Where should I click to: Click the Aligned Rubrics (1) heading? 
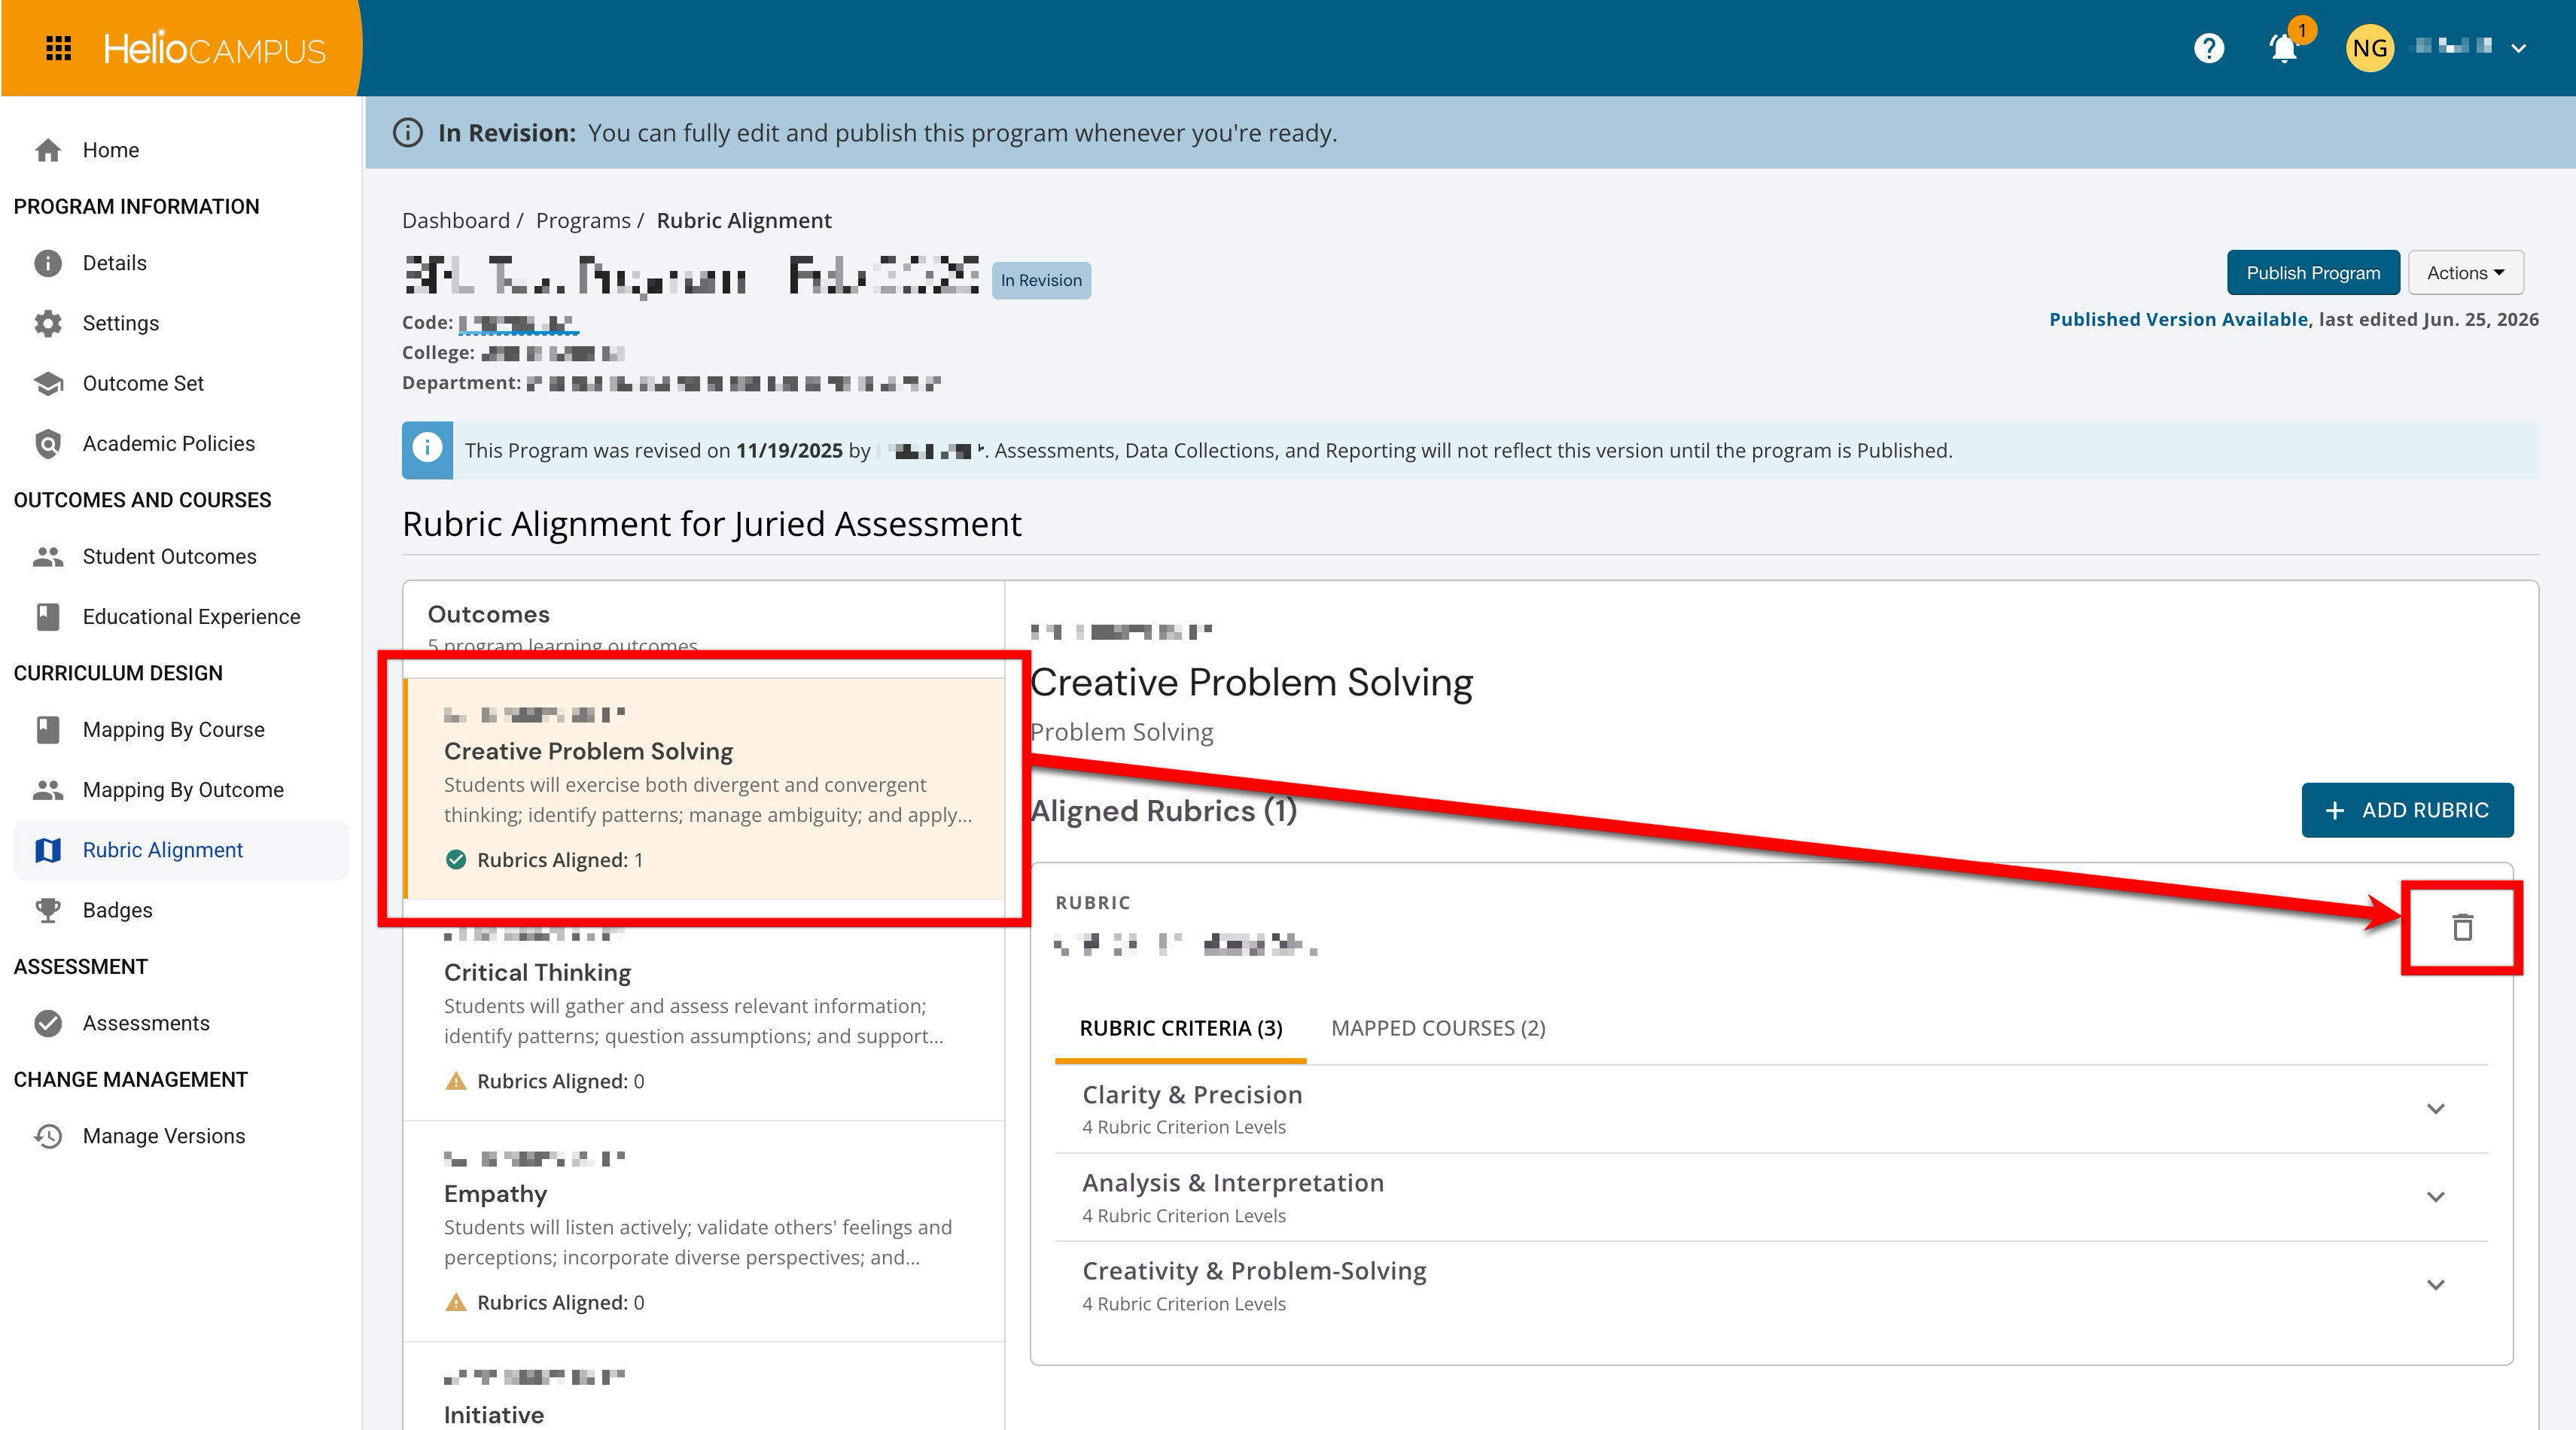click(1164, 811)
